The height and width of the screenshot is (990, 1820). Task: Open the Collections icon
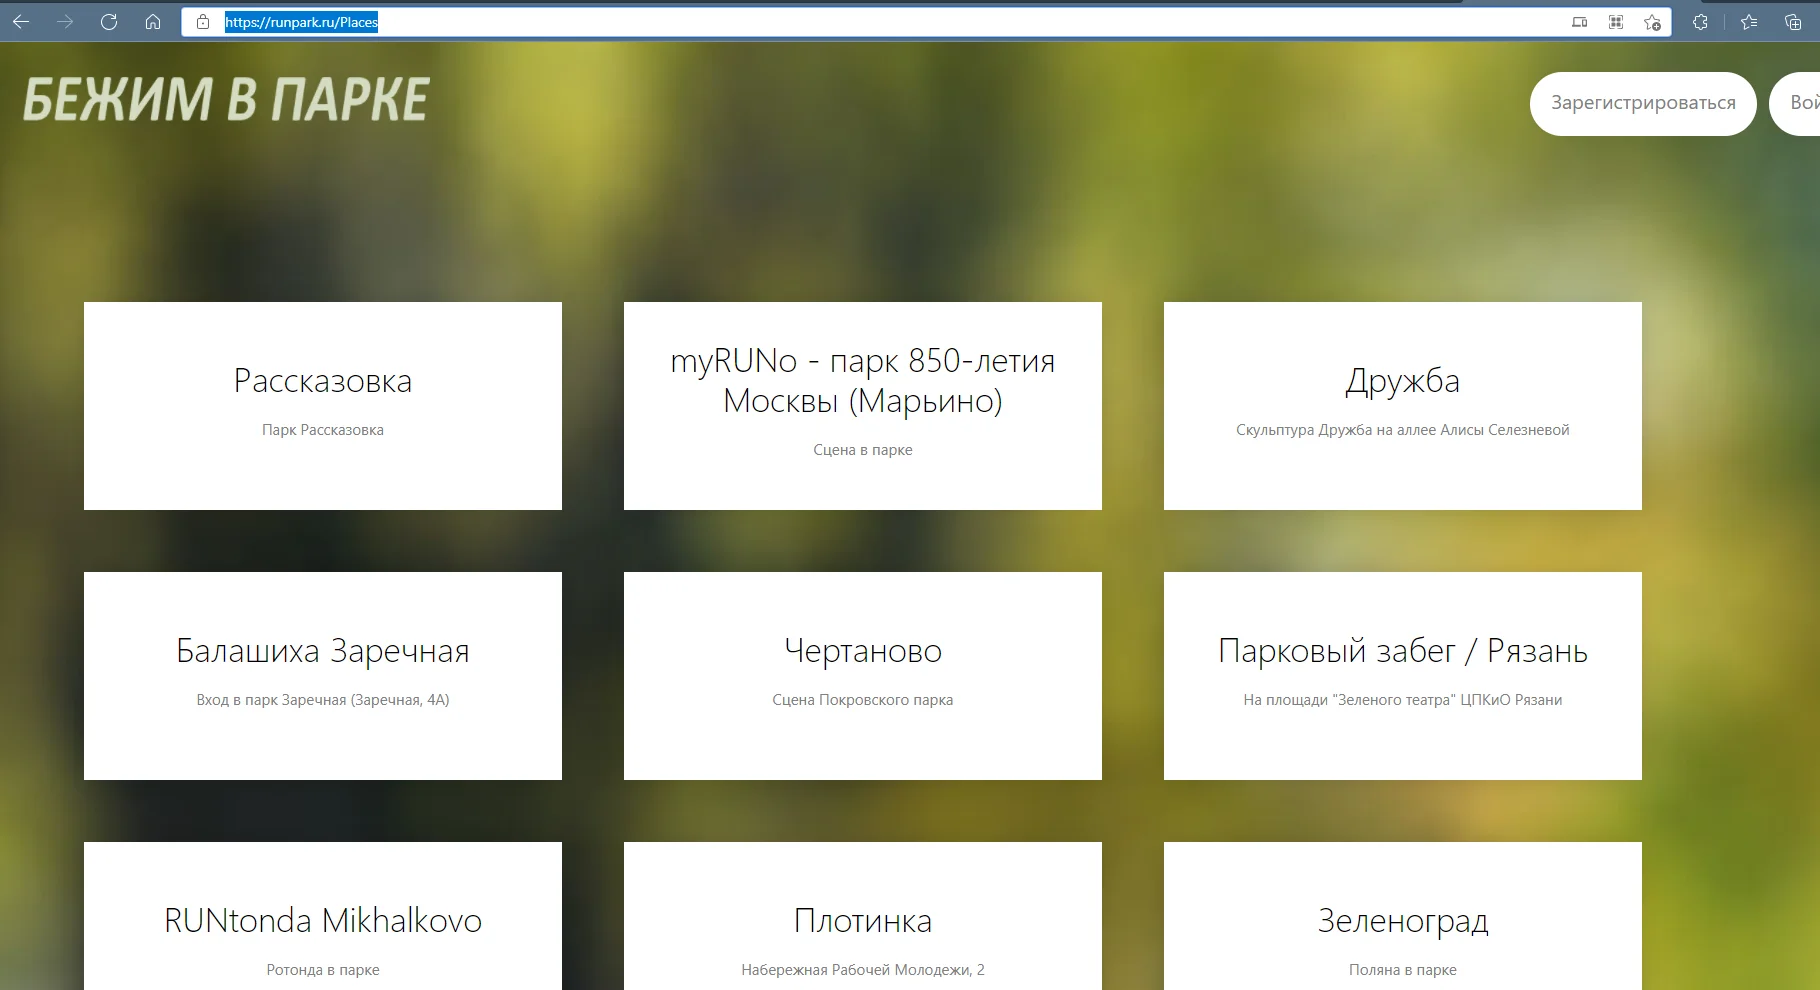(x=1791, y=21)
